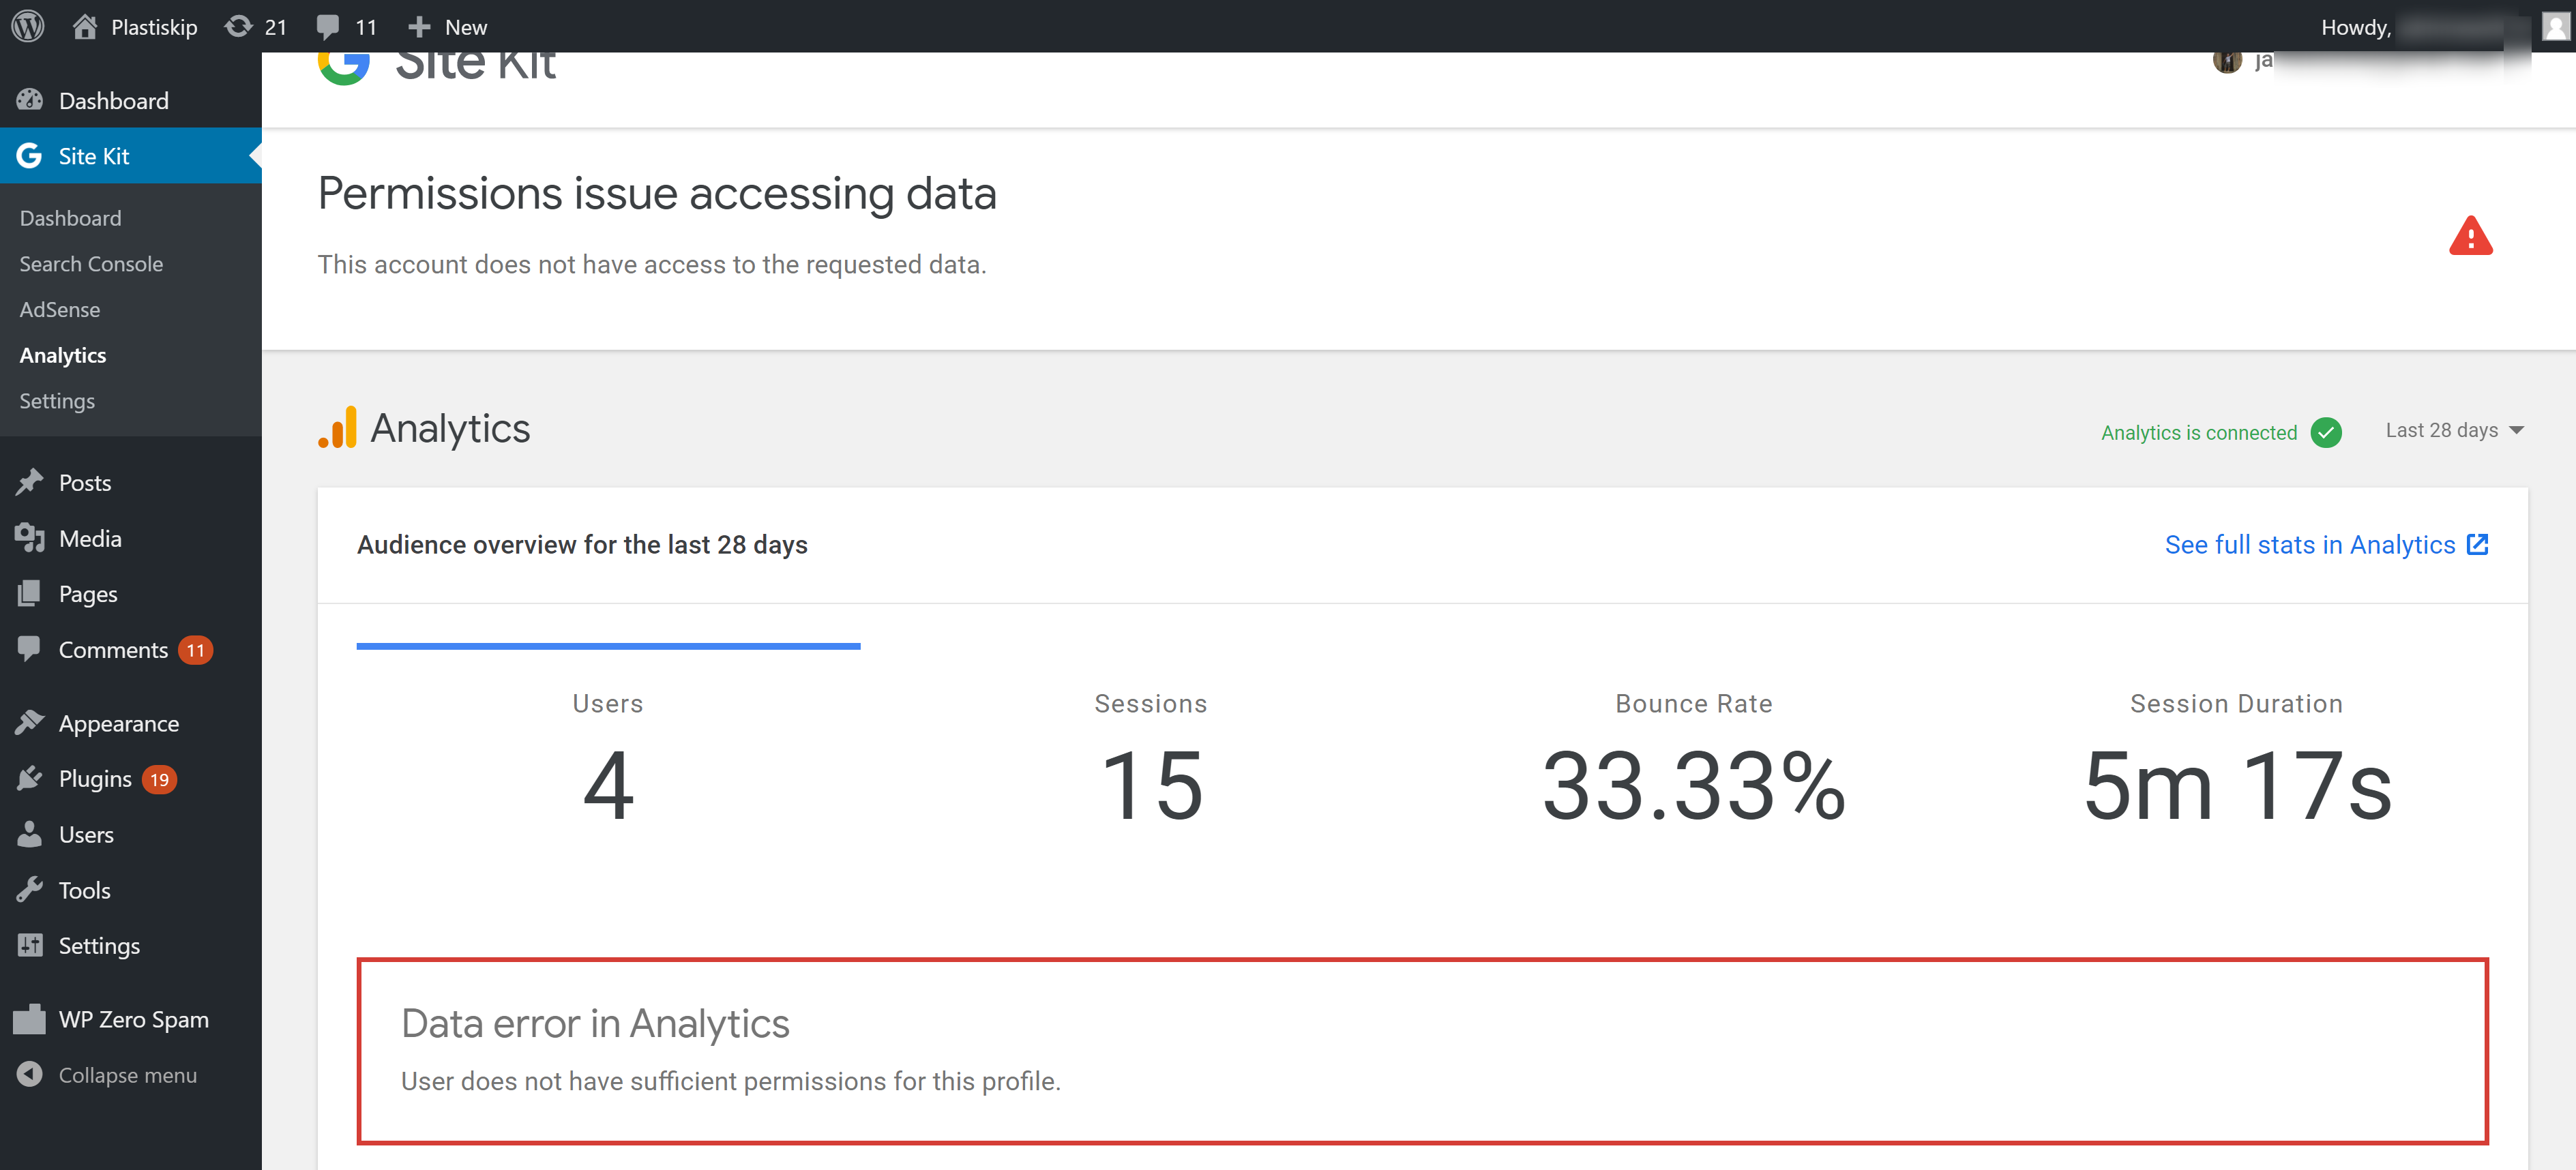
Task: Click the Comments bubble icon in sidebar
Action: click(x=30, y=649)
